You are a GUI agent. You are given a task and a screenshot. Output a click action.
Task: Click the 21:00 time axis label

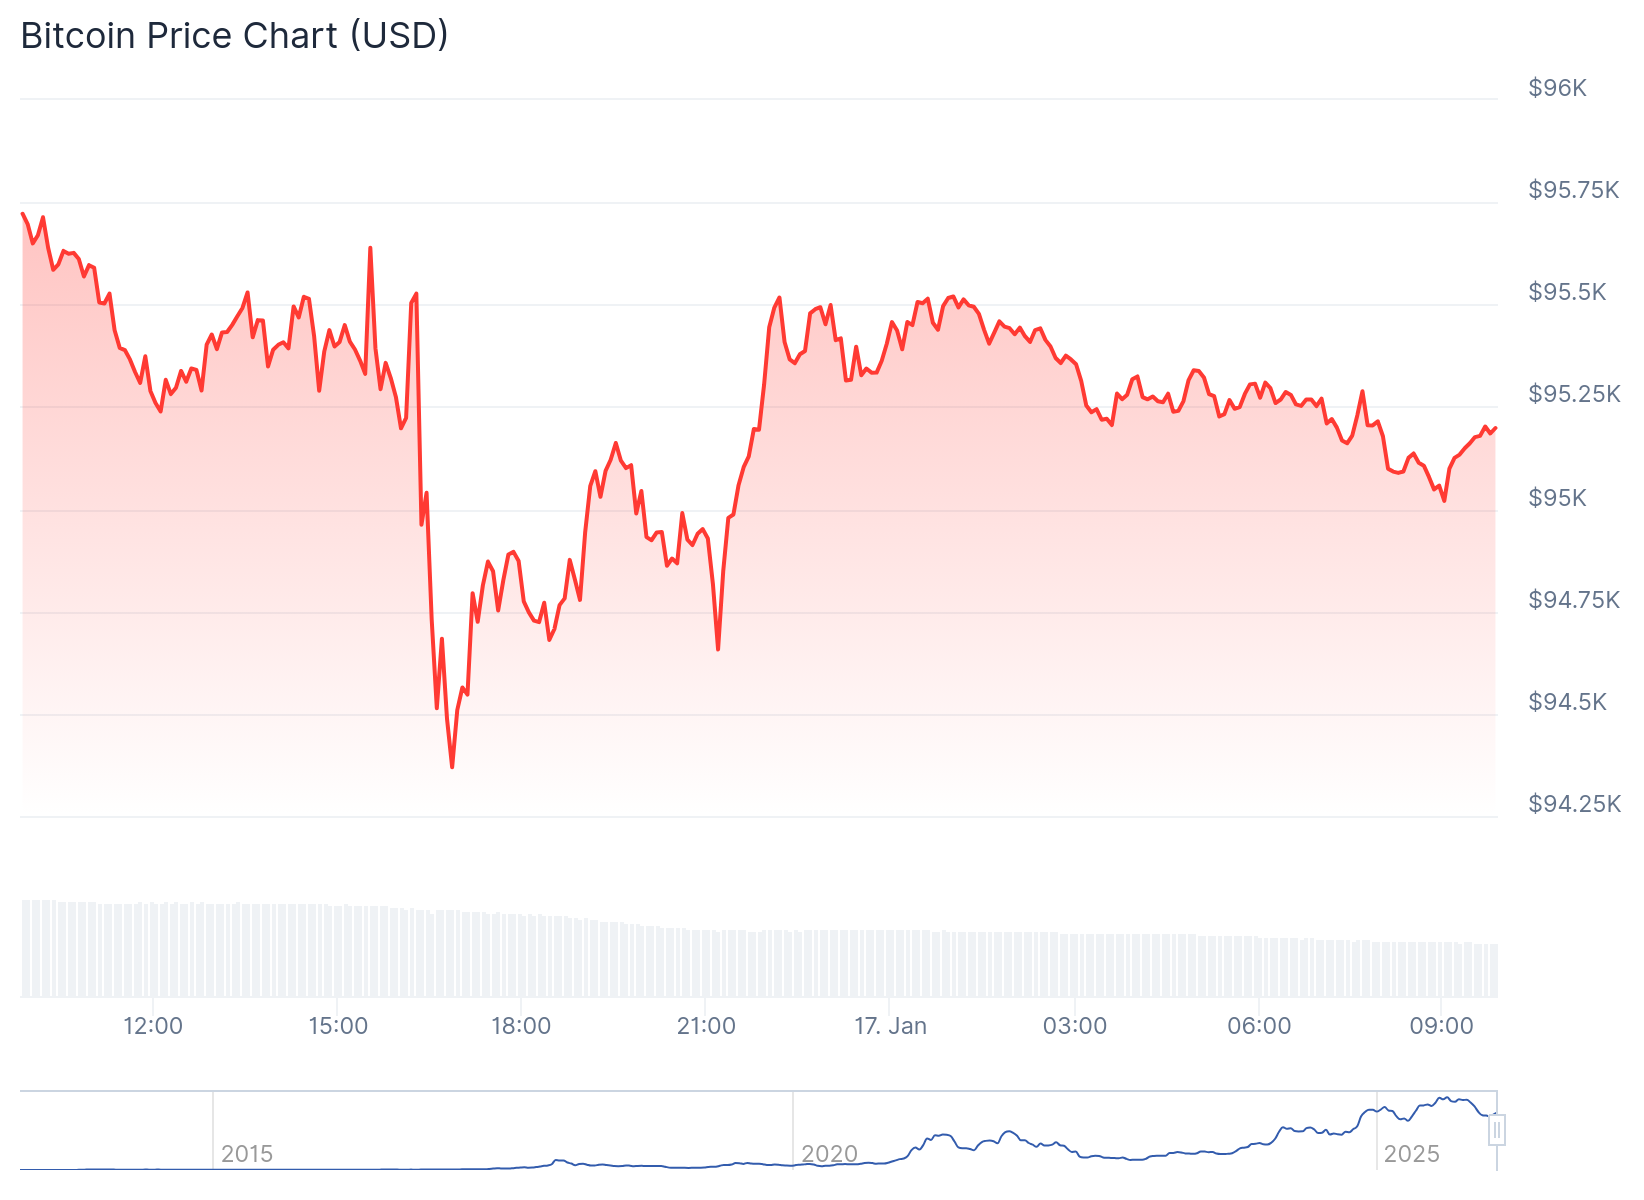click(x=706, y=1026)
